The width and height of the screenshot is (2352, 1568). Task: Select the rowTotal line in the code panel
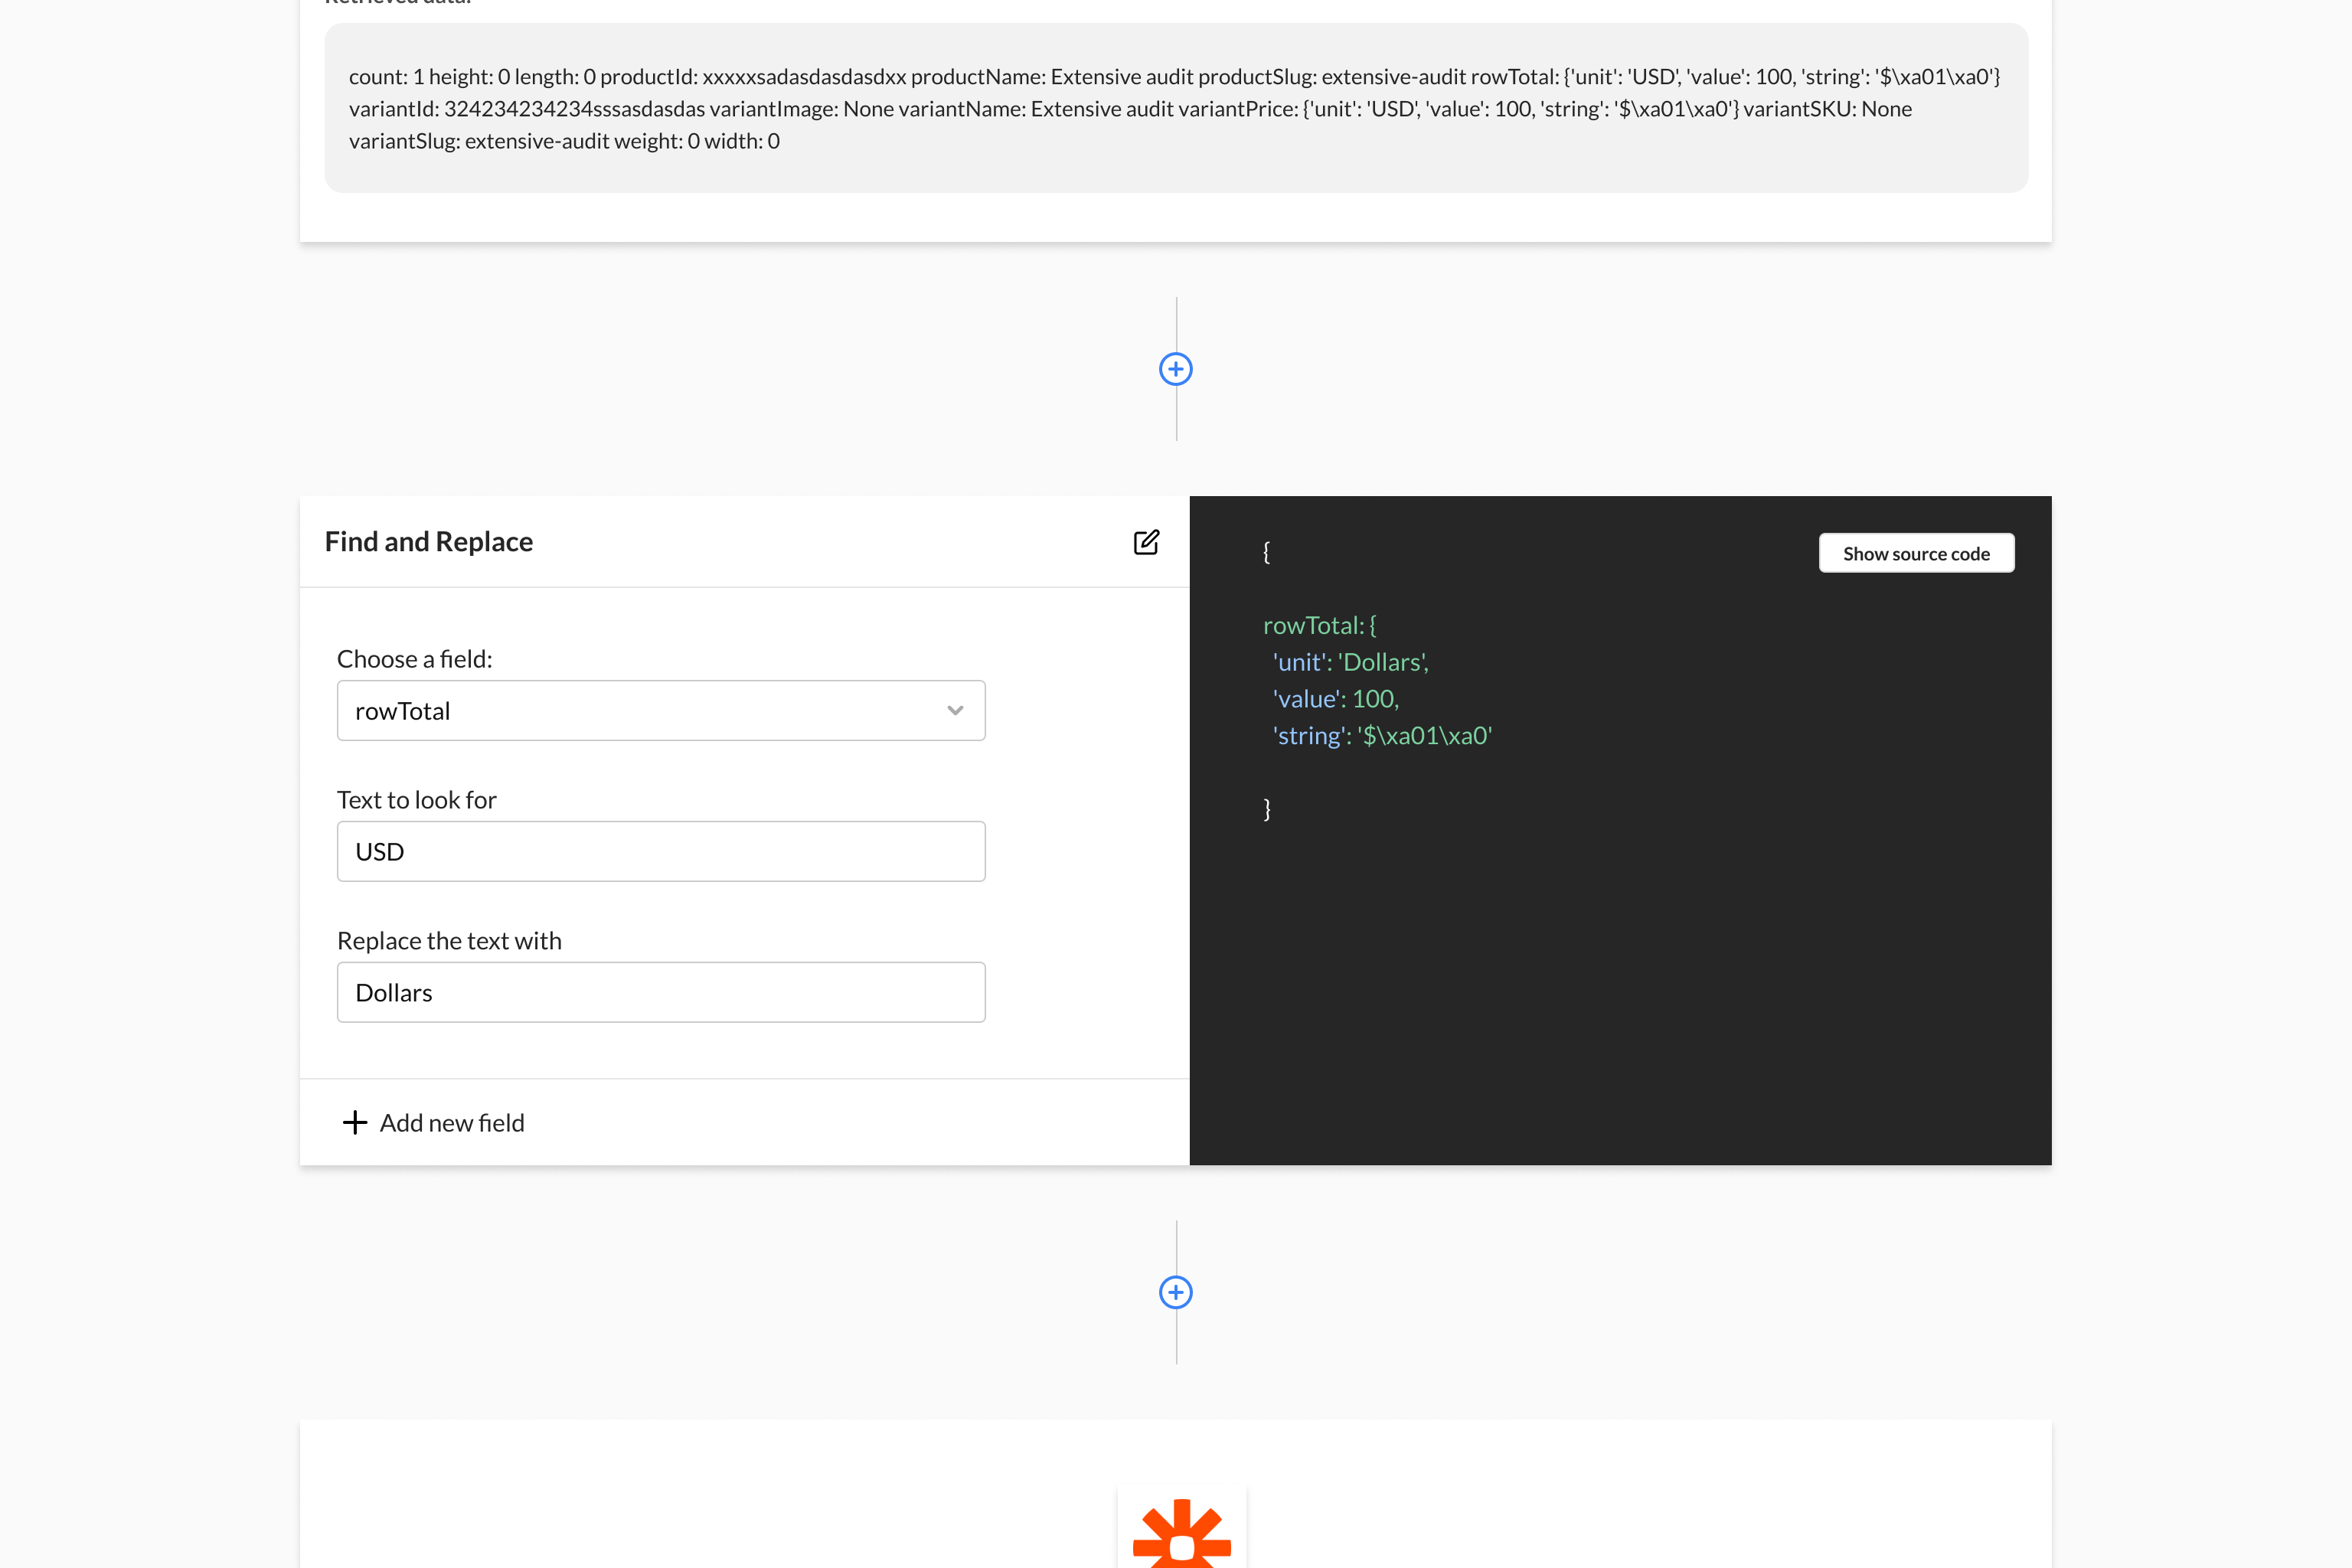pyautogui.click(x=1320, y=624)
